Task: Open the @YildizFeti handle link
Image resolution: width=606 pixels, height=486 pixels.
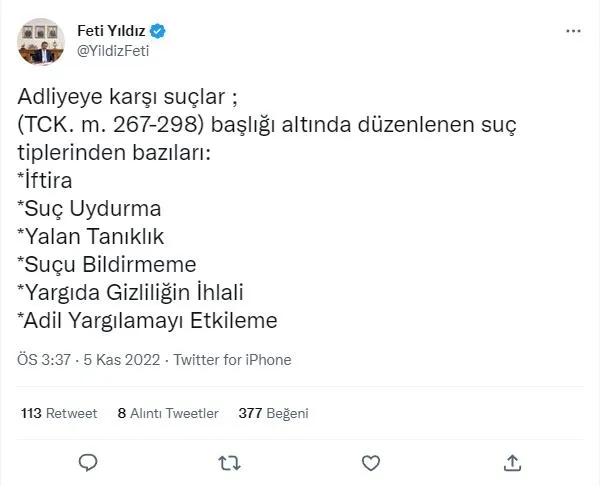Action: tap(112, 52)
